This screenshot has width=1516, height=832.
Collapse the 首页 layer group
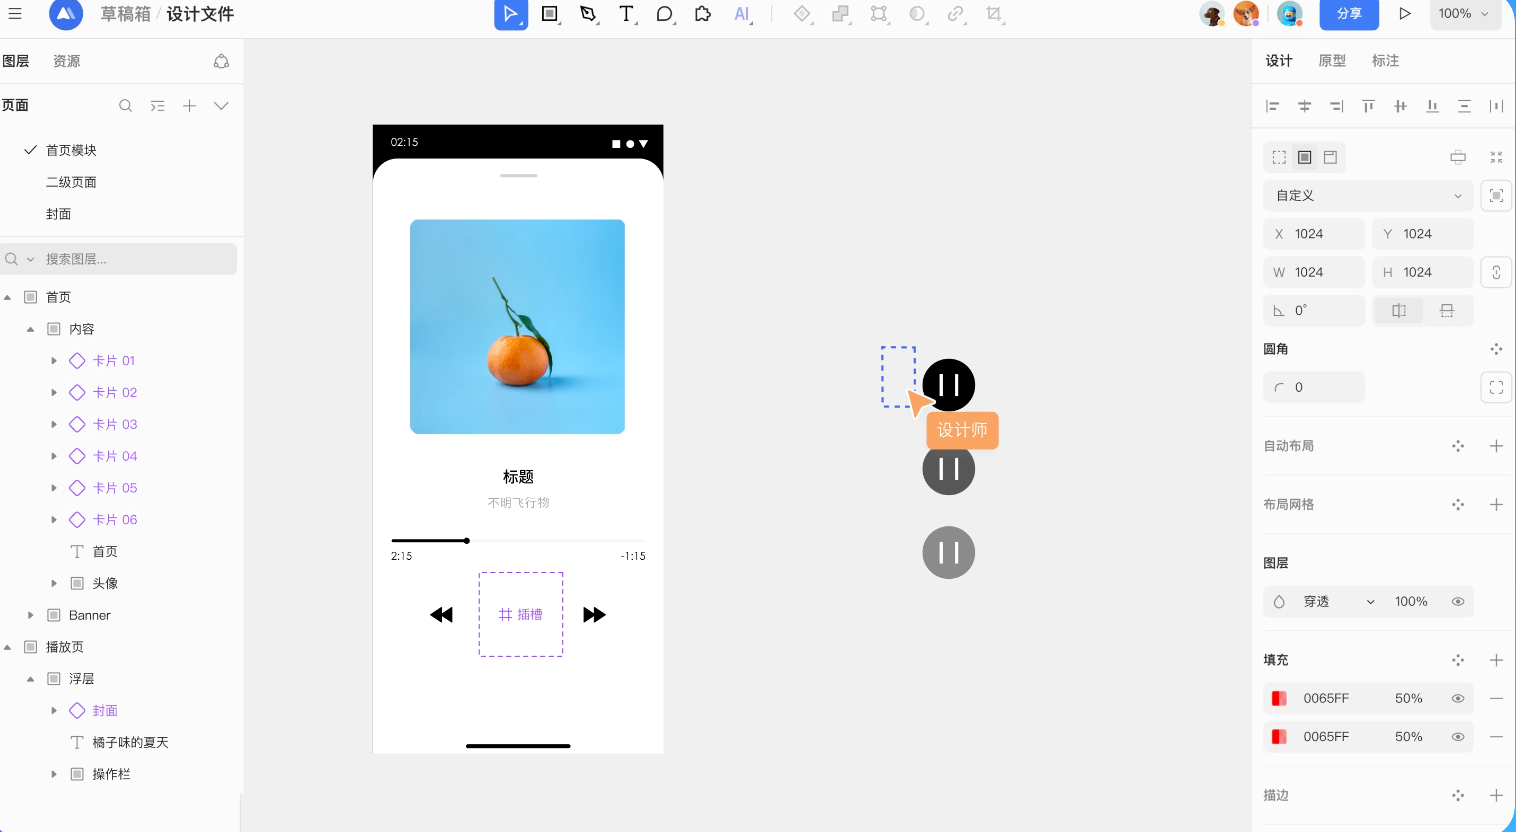(8, 297)
